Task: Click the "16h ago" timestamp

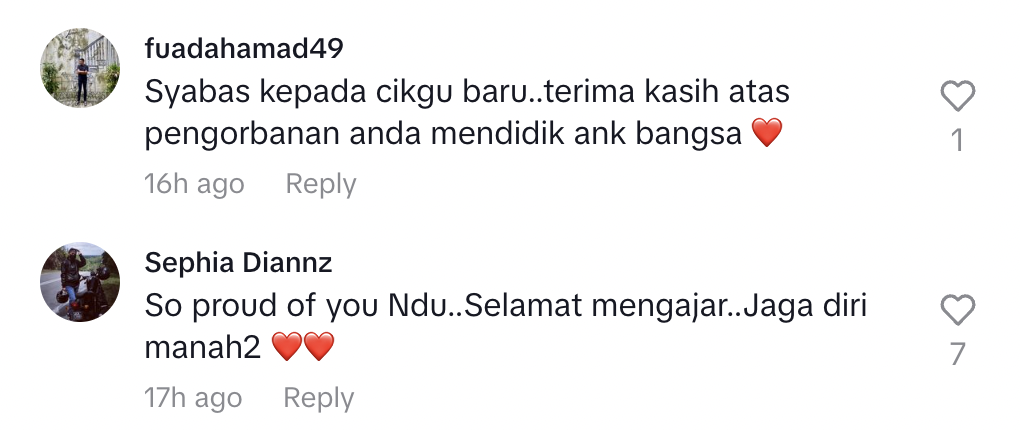Action: [194, 184]
